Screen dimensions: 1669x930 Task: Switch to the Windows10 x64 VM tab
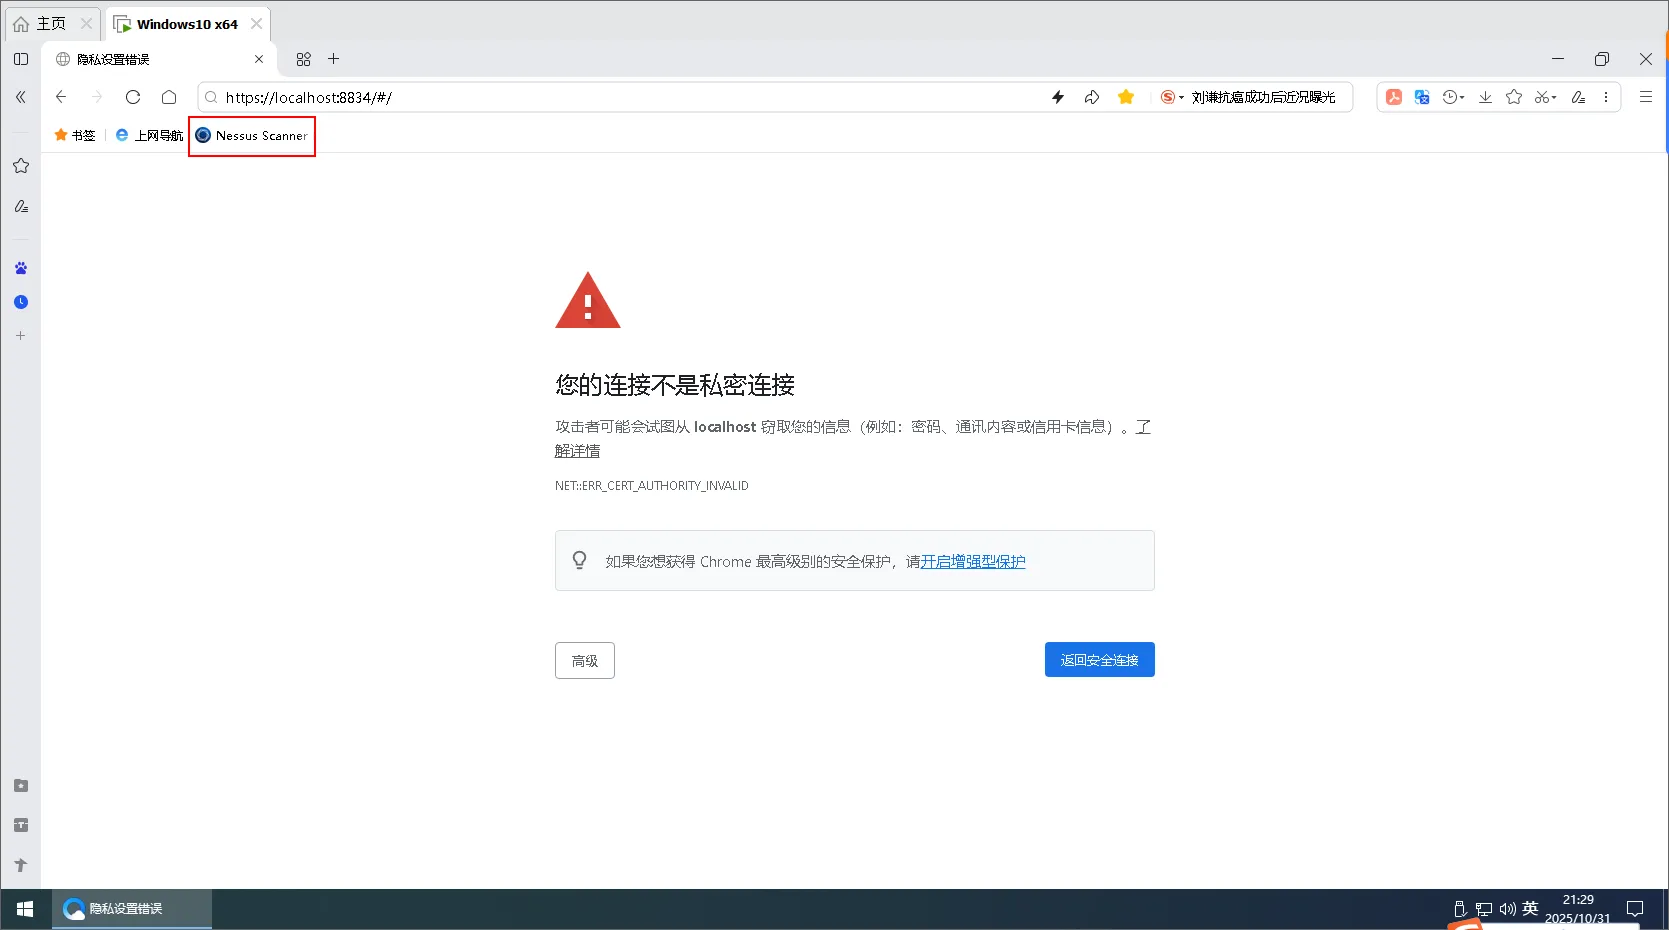pyautogui.click(x=186, y=24)
